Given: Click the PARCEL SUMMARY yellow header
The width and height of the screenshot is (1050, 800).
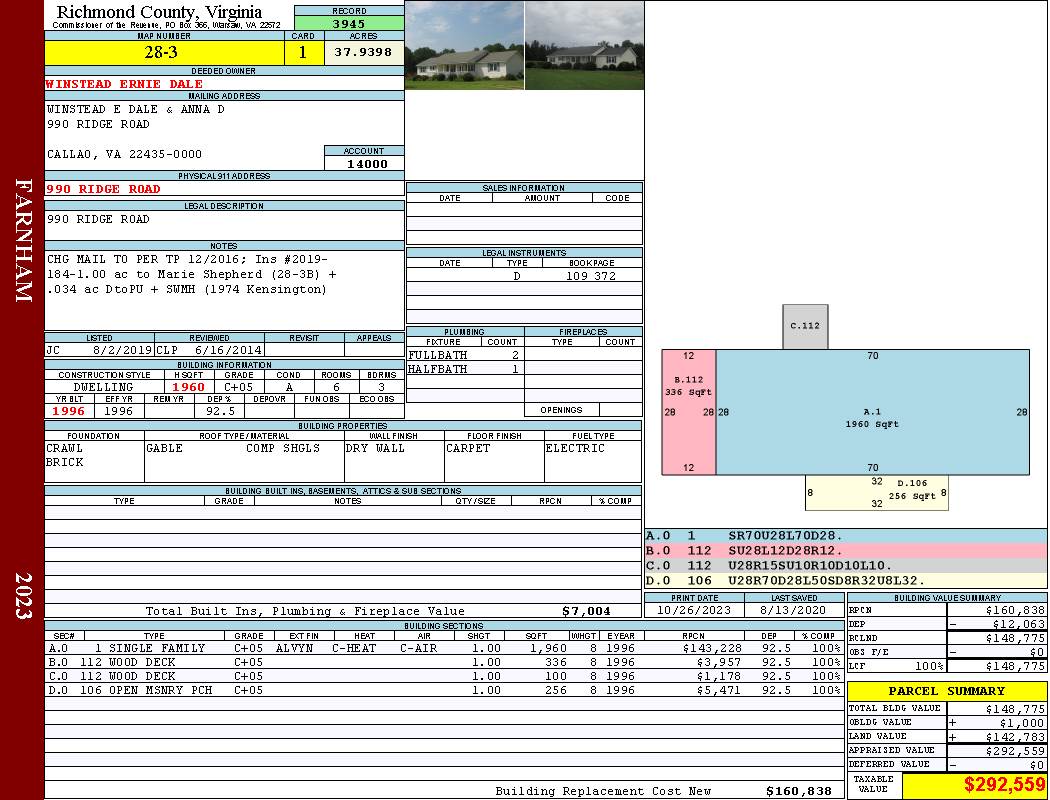Looking at the screenshot, I should [947, 691].
